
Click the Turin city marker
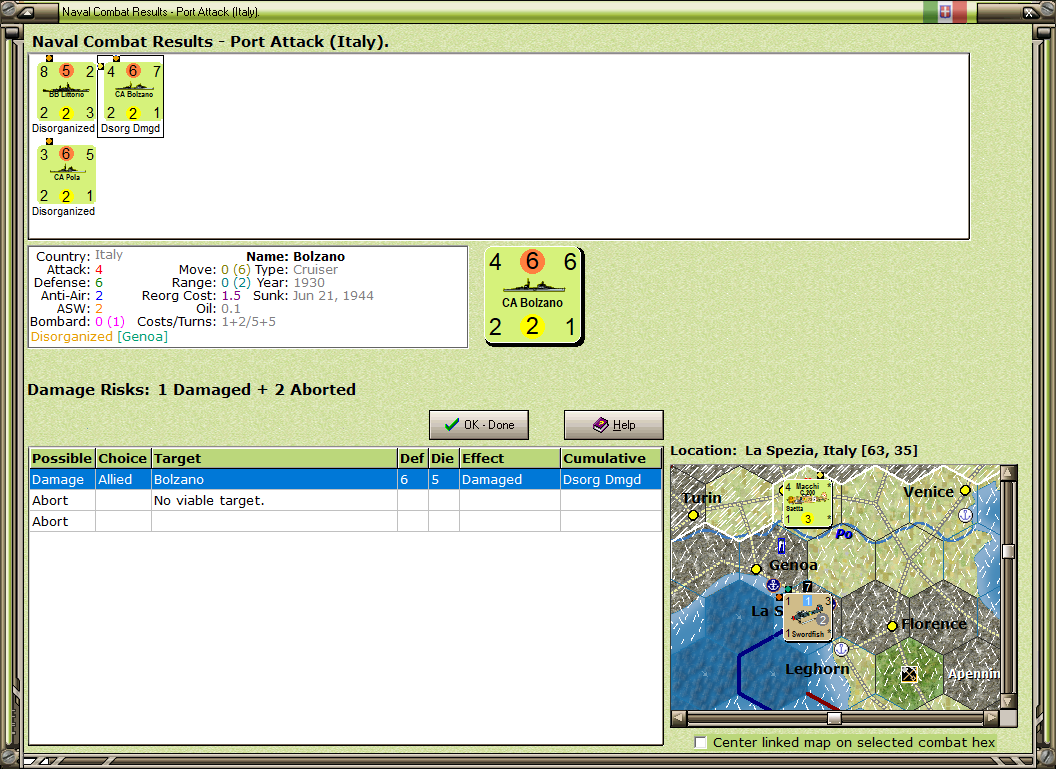[693, 515]
